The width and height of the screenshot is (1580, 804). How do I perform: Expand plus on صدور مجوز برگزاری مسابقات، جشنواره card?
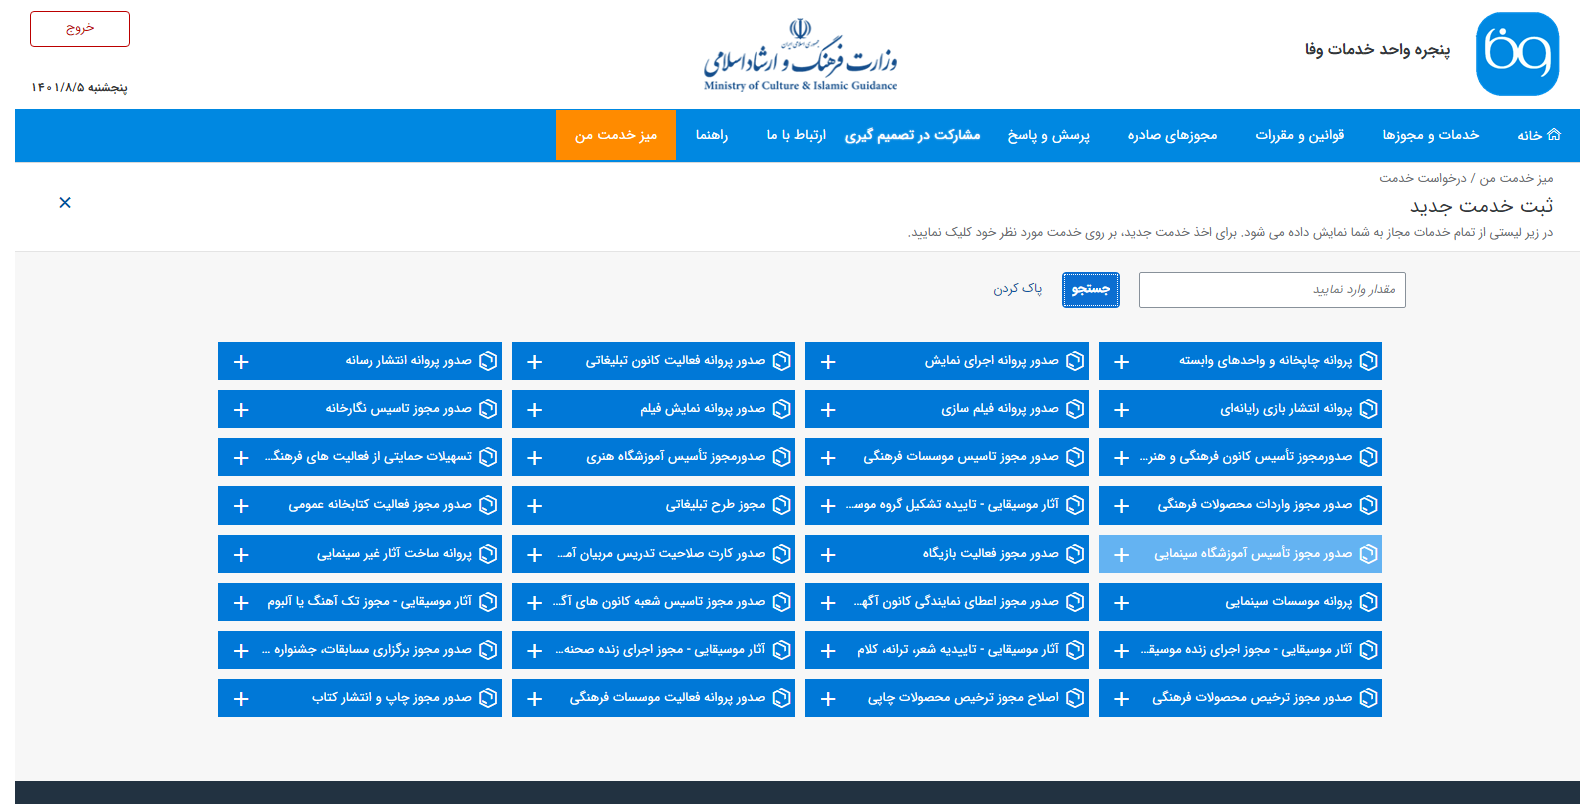pos(241,651)
